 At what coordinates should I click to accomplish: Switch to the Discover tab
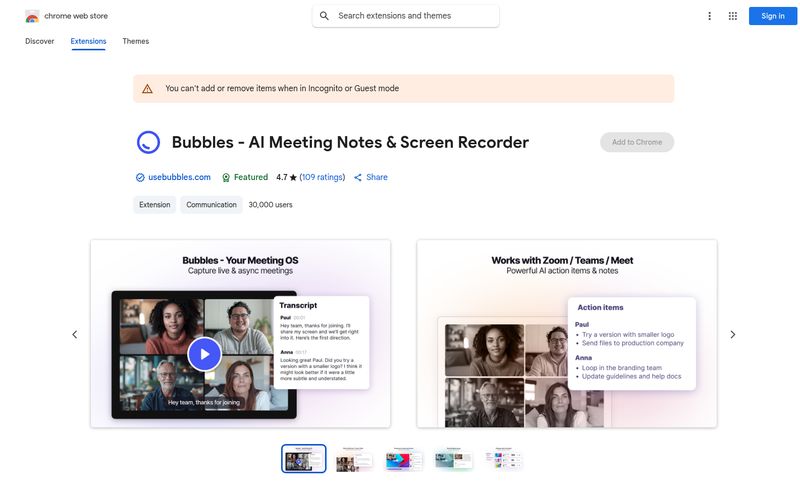(x=39, y=41)
